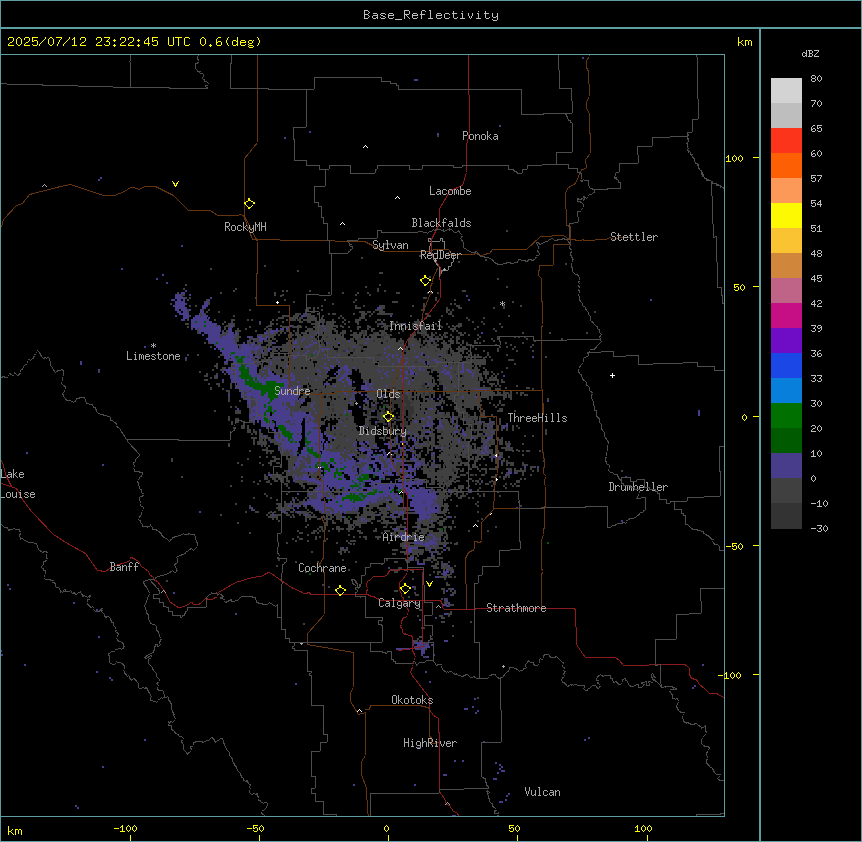Image resolution: width=862 pixels, height=842 pixels.
Task: Click the Lake Louise label
Action: click(x=18, y=484)
